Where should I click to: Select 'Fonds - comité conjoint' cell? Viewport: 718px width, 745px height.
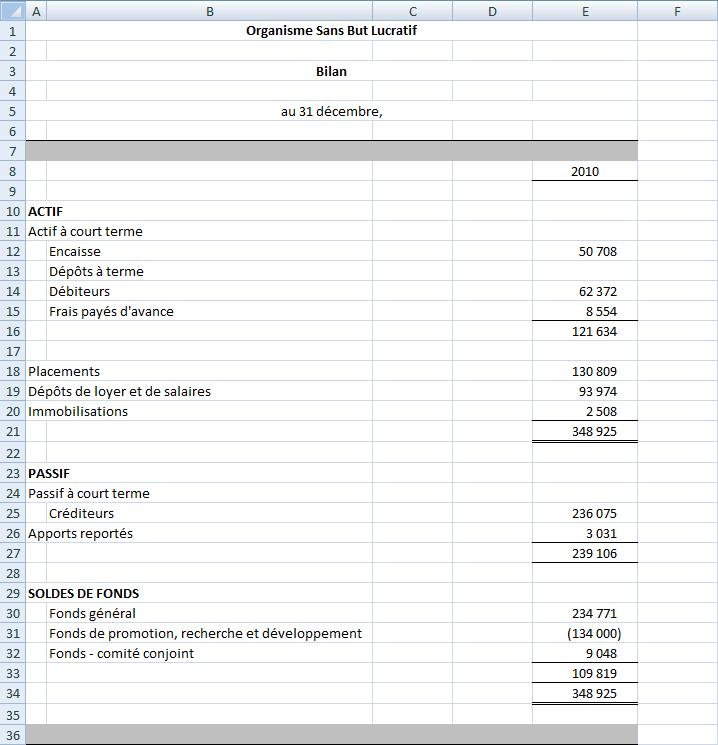tap(121, 653)
